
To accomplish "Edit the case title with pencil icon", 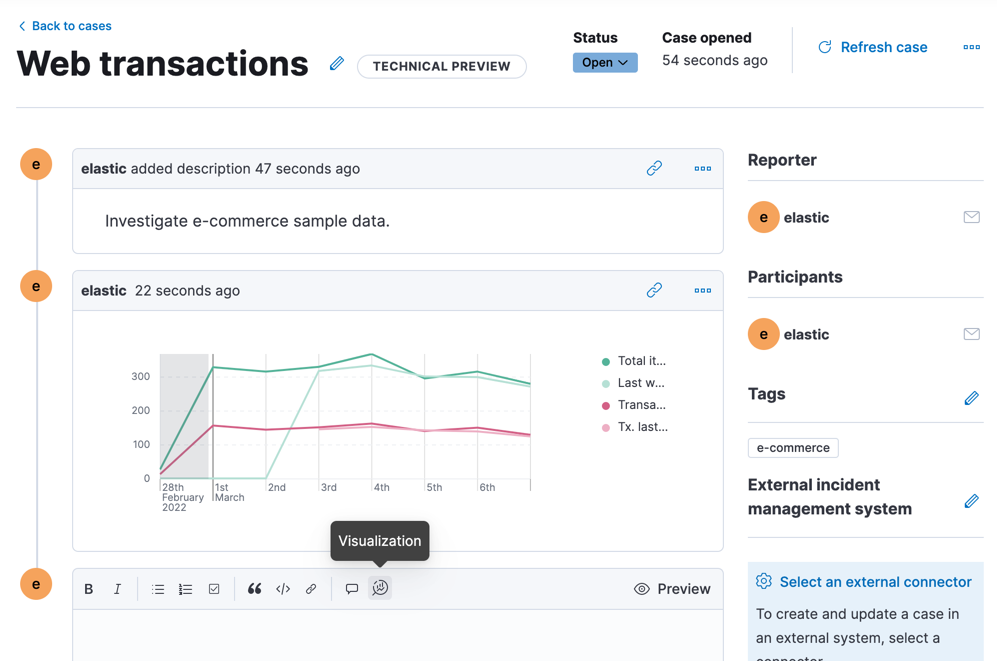I will (337, 64).
